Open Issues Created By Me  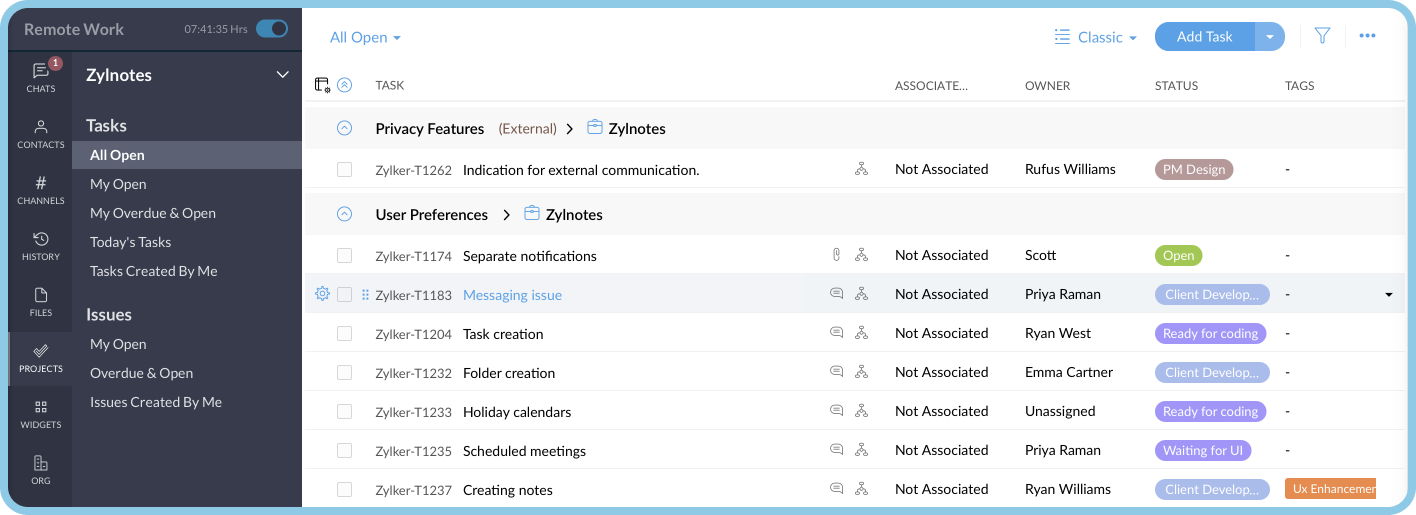(x=156, y=402)
